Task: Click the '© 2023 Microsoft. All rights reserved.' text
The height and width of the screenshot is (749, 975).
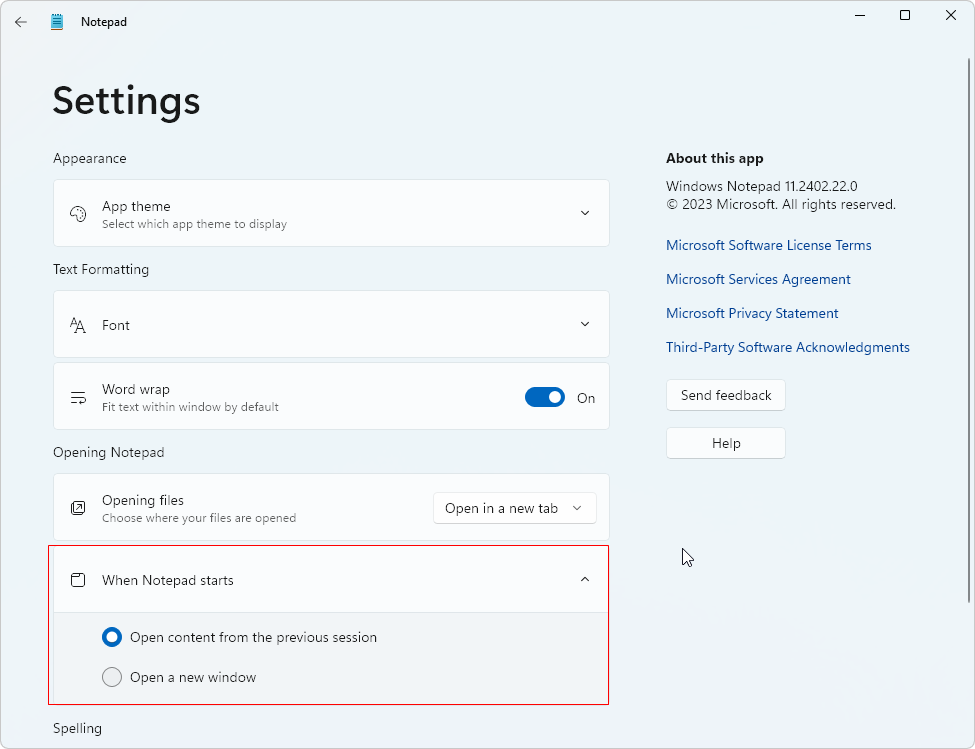Action: click(x=781, y=204)
